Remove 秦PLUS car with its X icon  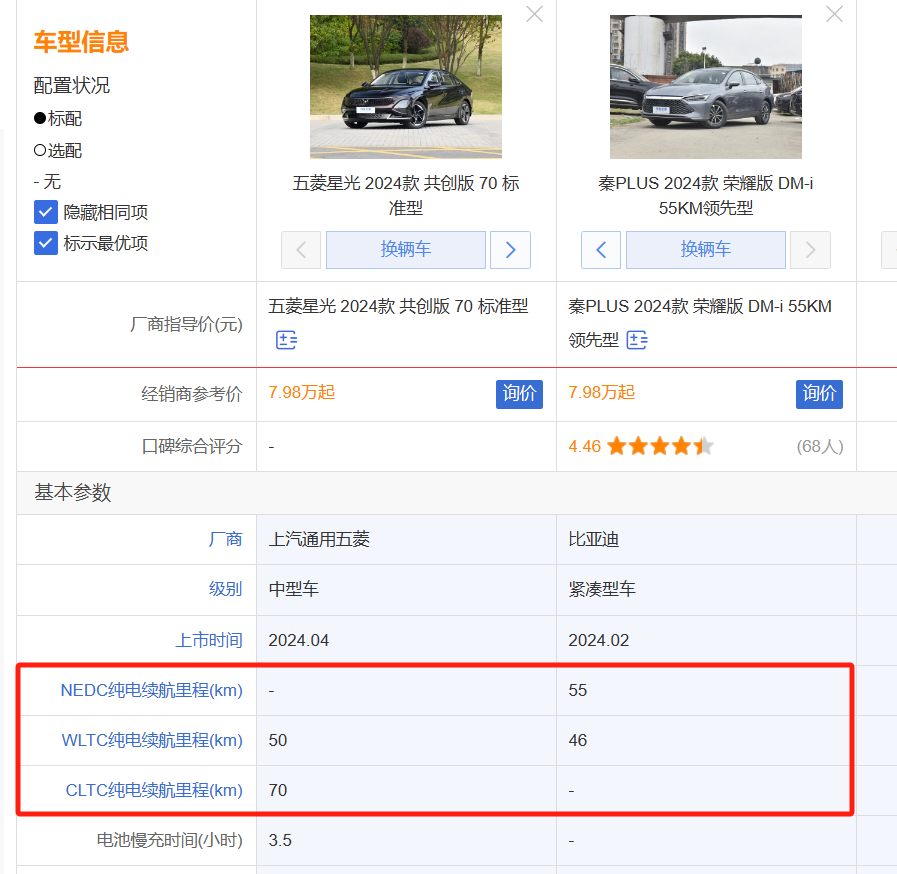pos(834,14)
